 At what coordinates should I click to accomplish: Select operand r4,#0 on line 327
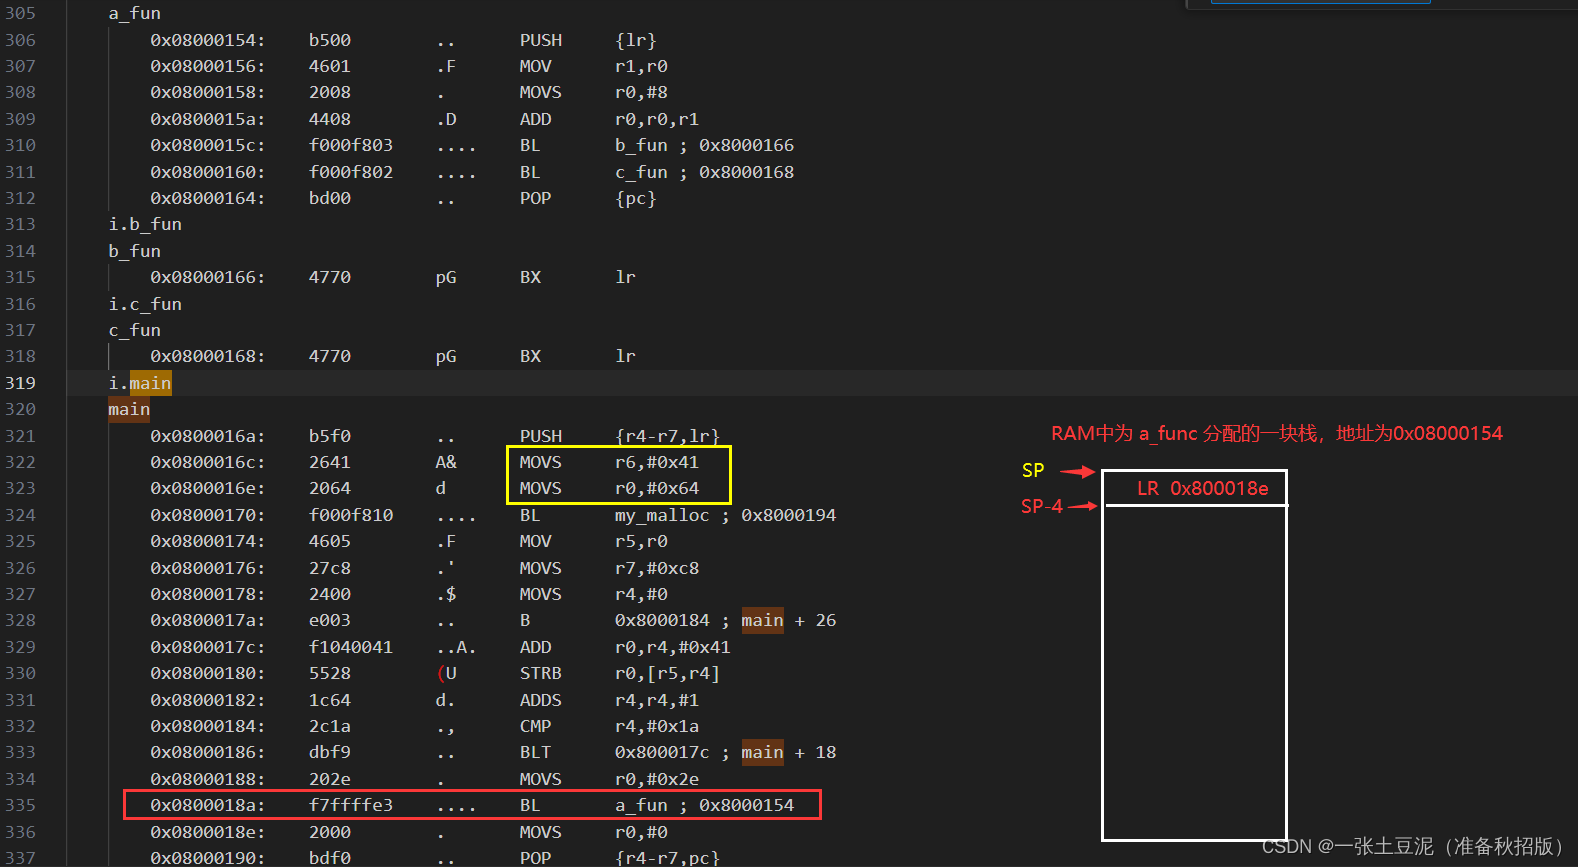point(641,594)
